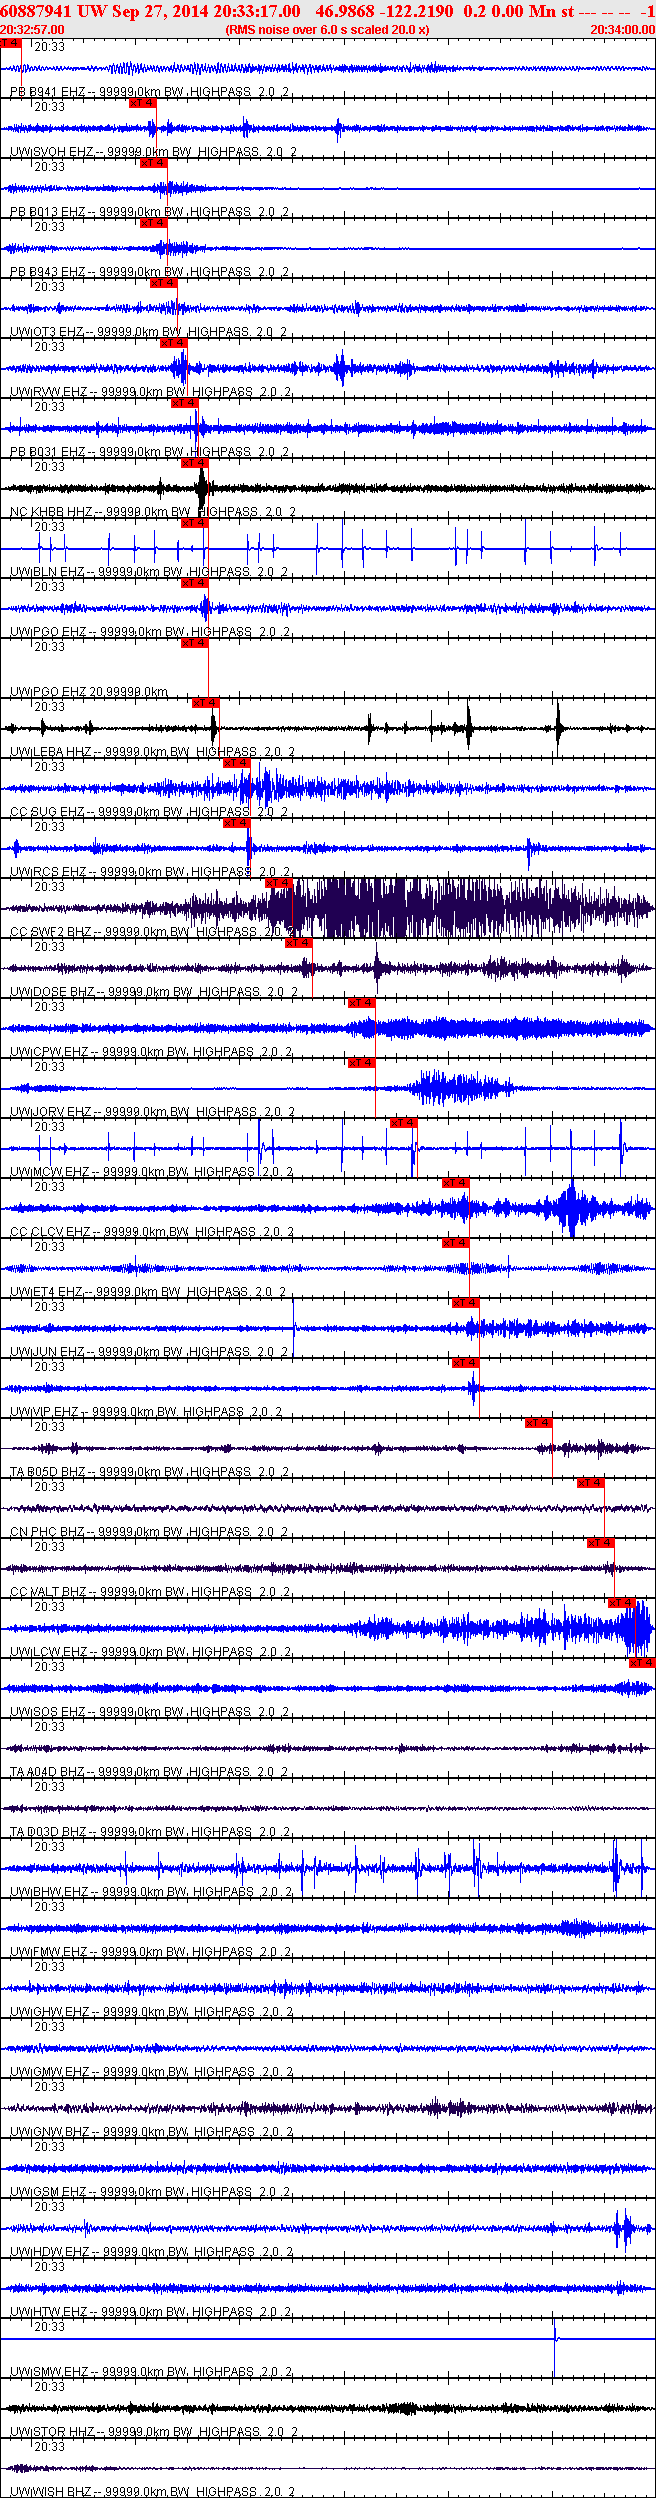The height and width of the screenshot is (2498, 656).
Task: Select the UW BHW EHZ station label
Action: pyautogui.click(x=152, y=1892)
